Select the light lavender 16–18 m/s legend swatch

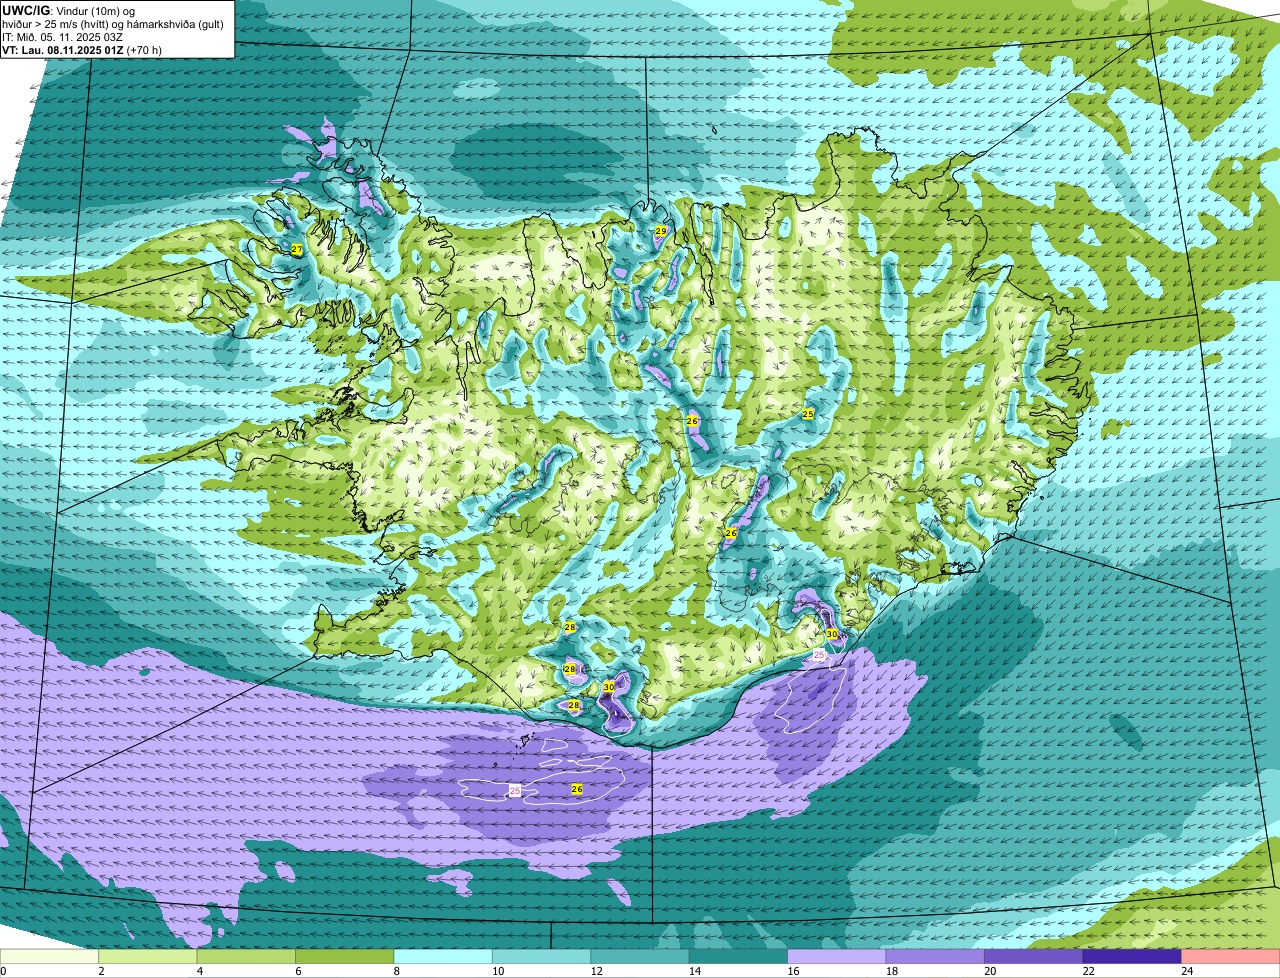coord(837,957)
